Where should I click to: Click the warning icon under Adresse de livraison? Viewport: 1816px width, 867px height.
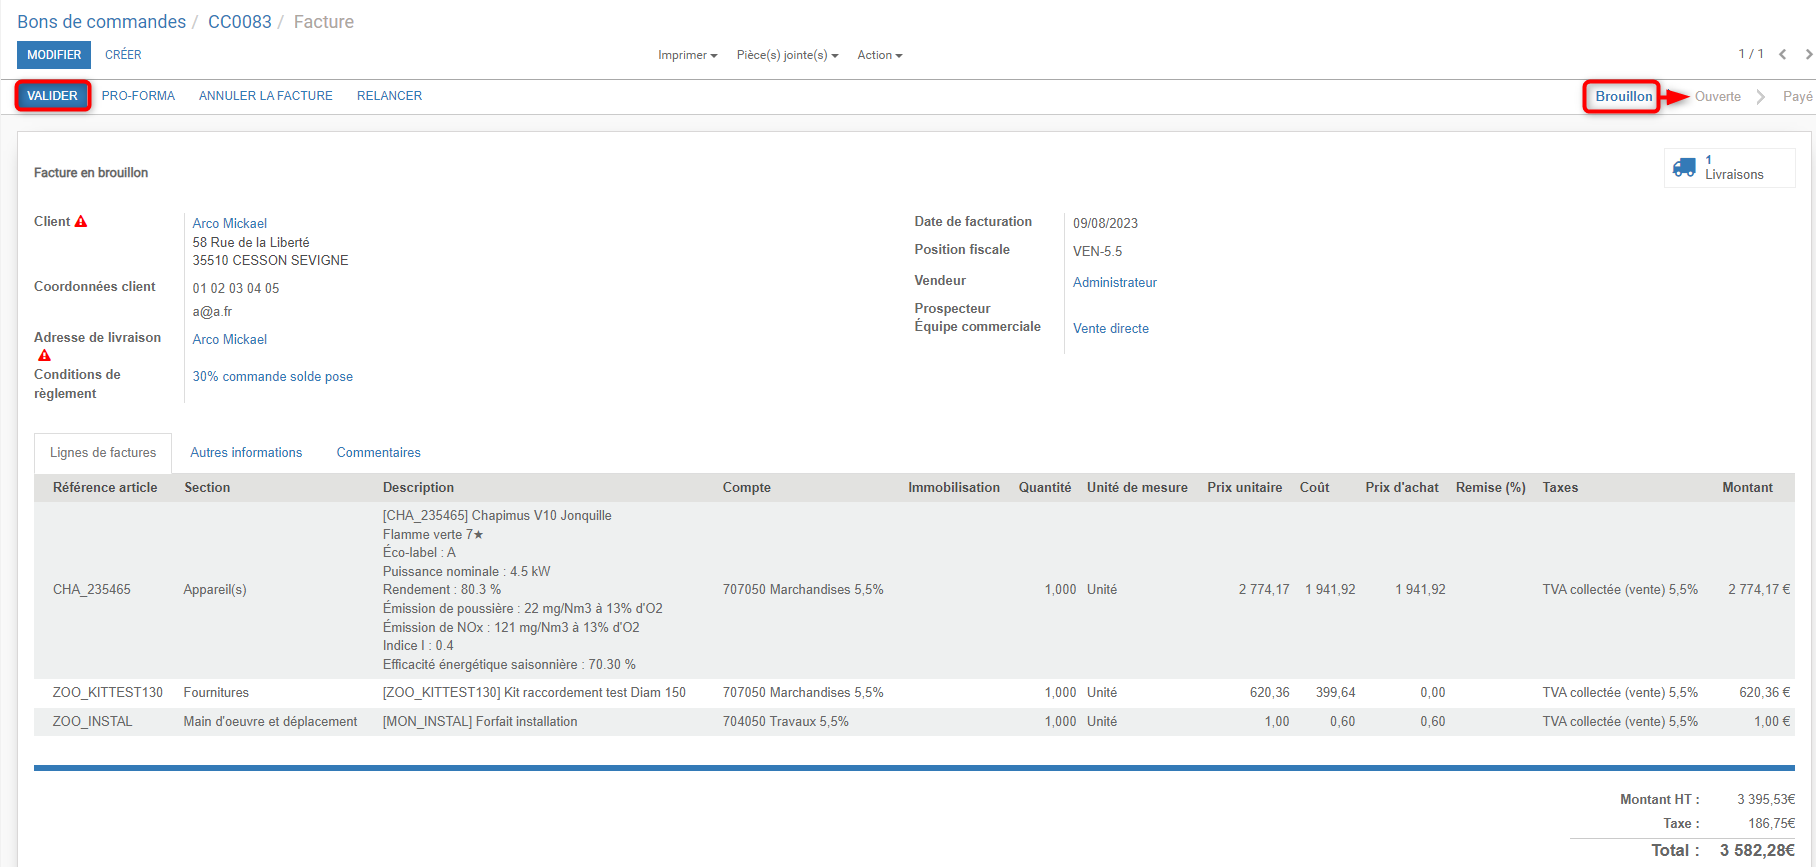click(44, 356)
